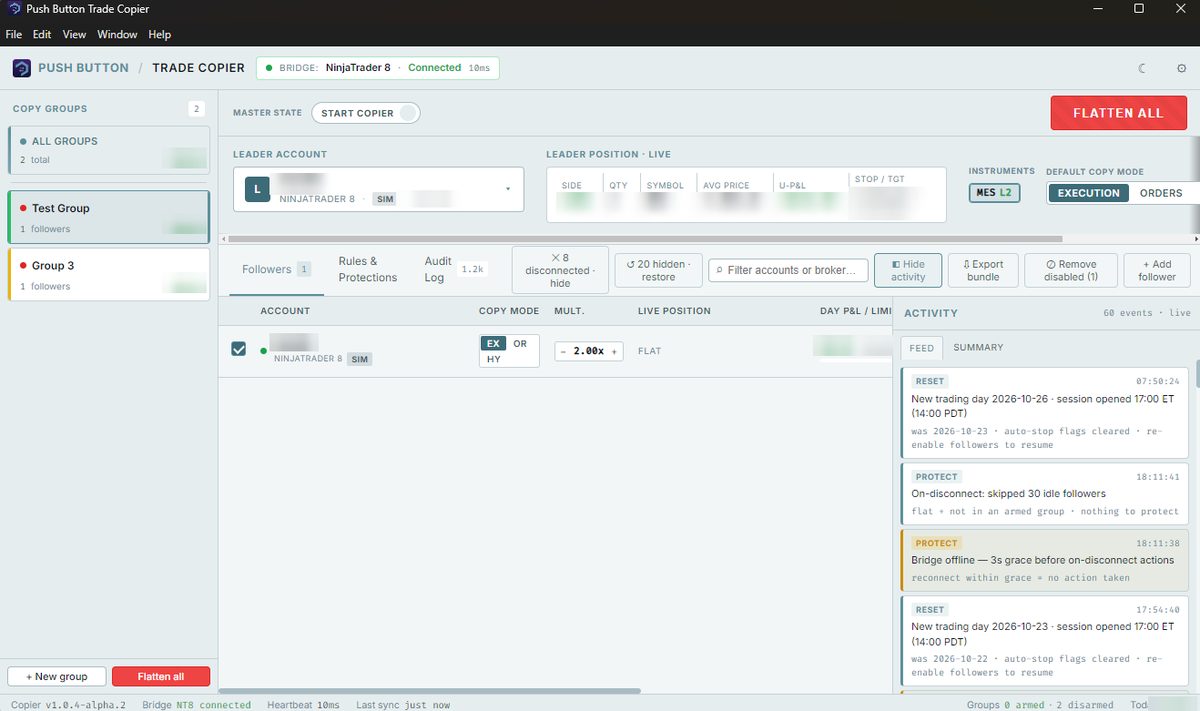Screen dimensions: 1200x711
Task: Click the ACCOUNT column header
Action: 285,311
